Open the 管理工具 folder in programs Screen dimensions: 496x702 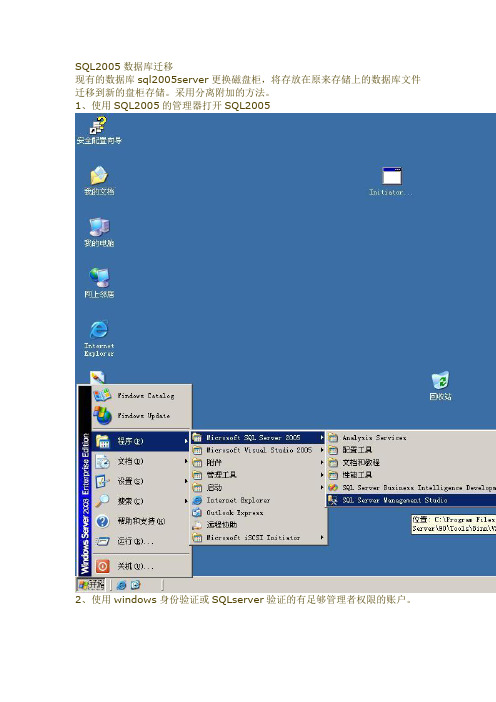(258, 475)
